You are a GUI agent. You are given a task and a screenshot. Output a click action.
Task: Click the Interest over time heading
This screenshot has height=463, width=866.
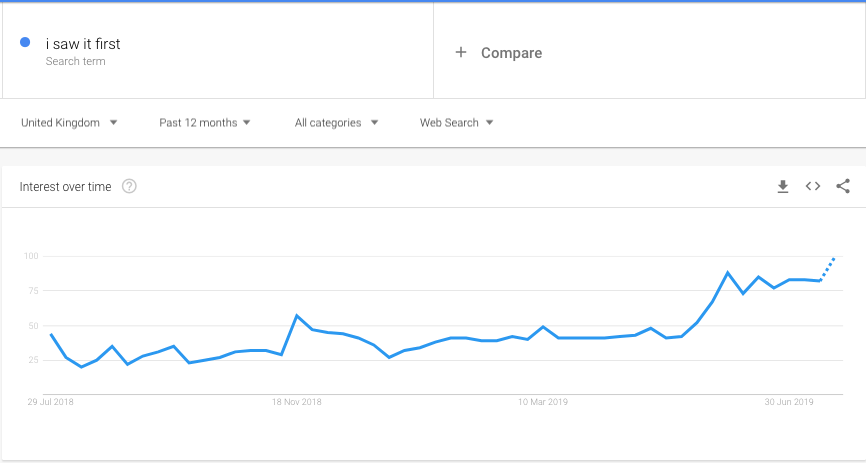click(65, 187)
